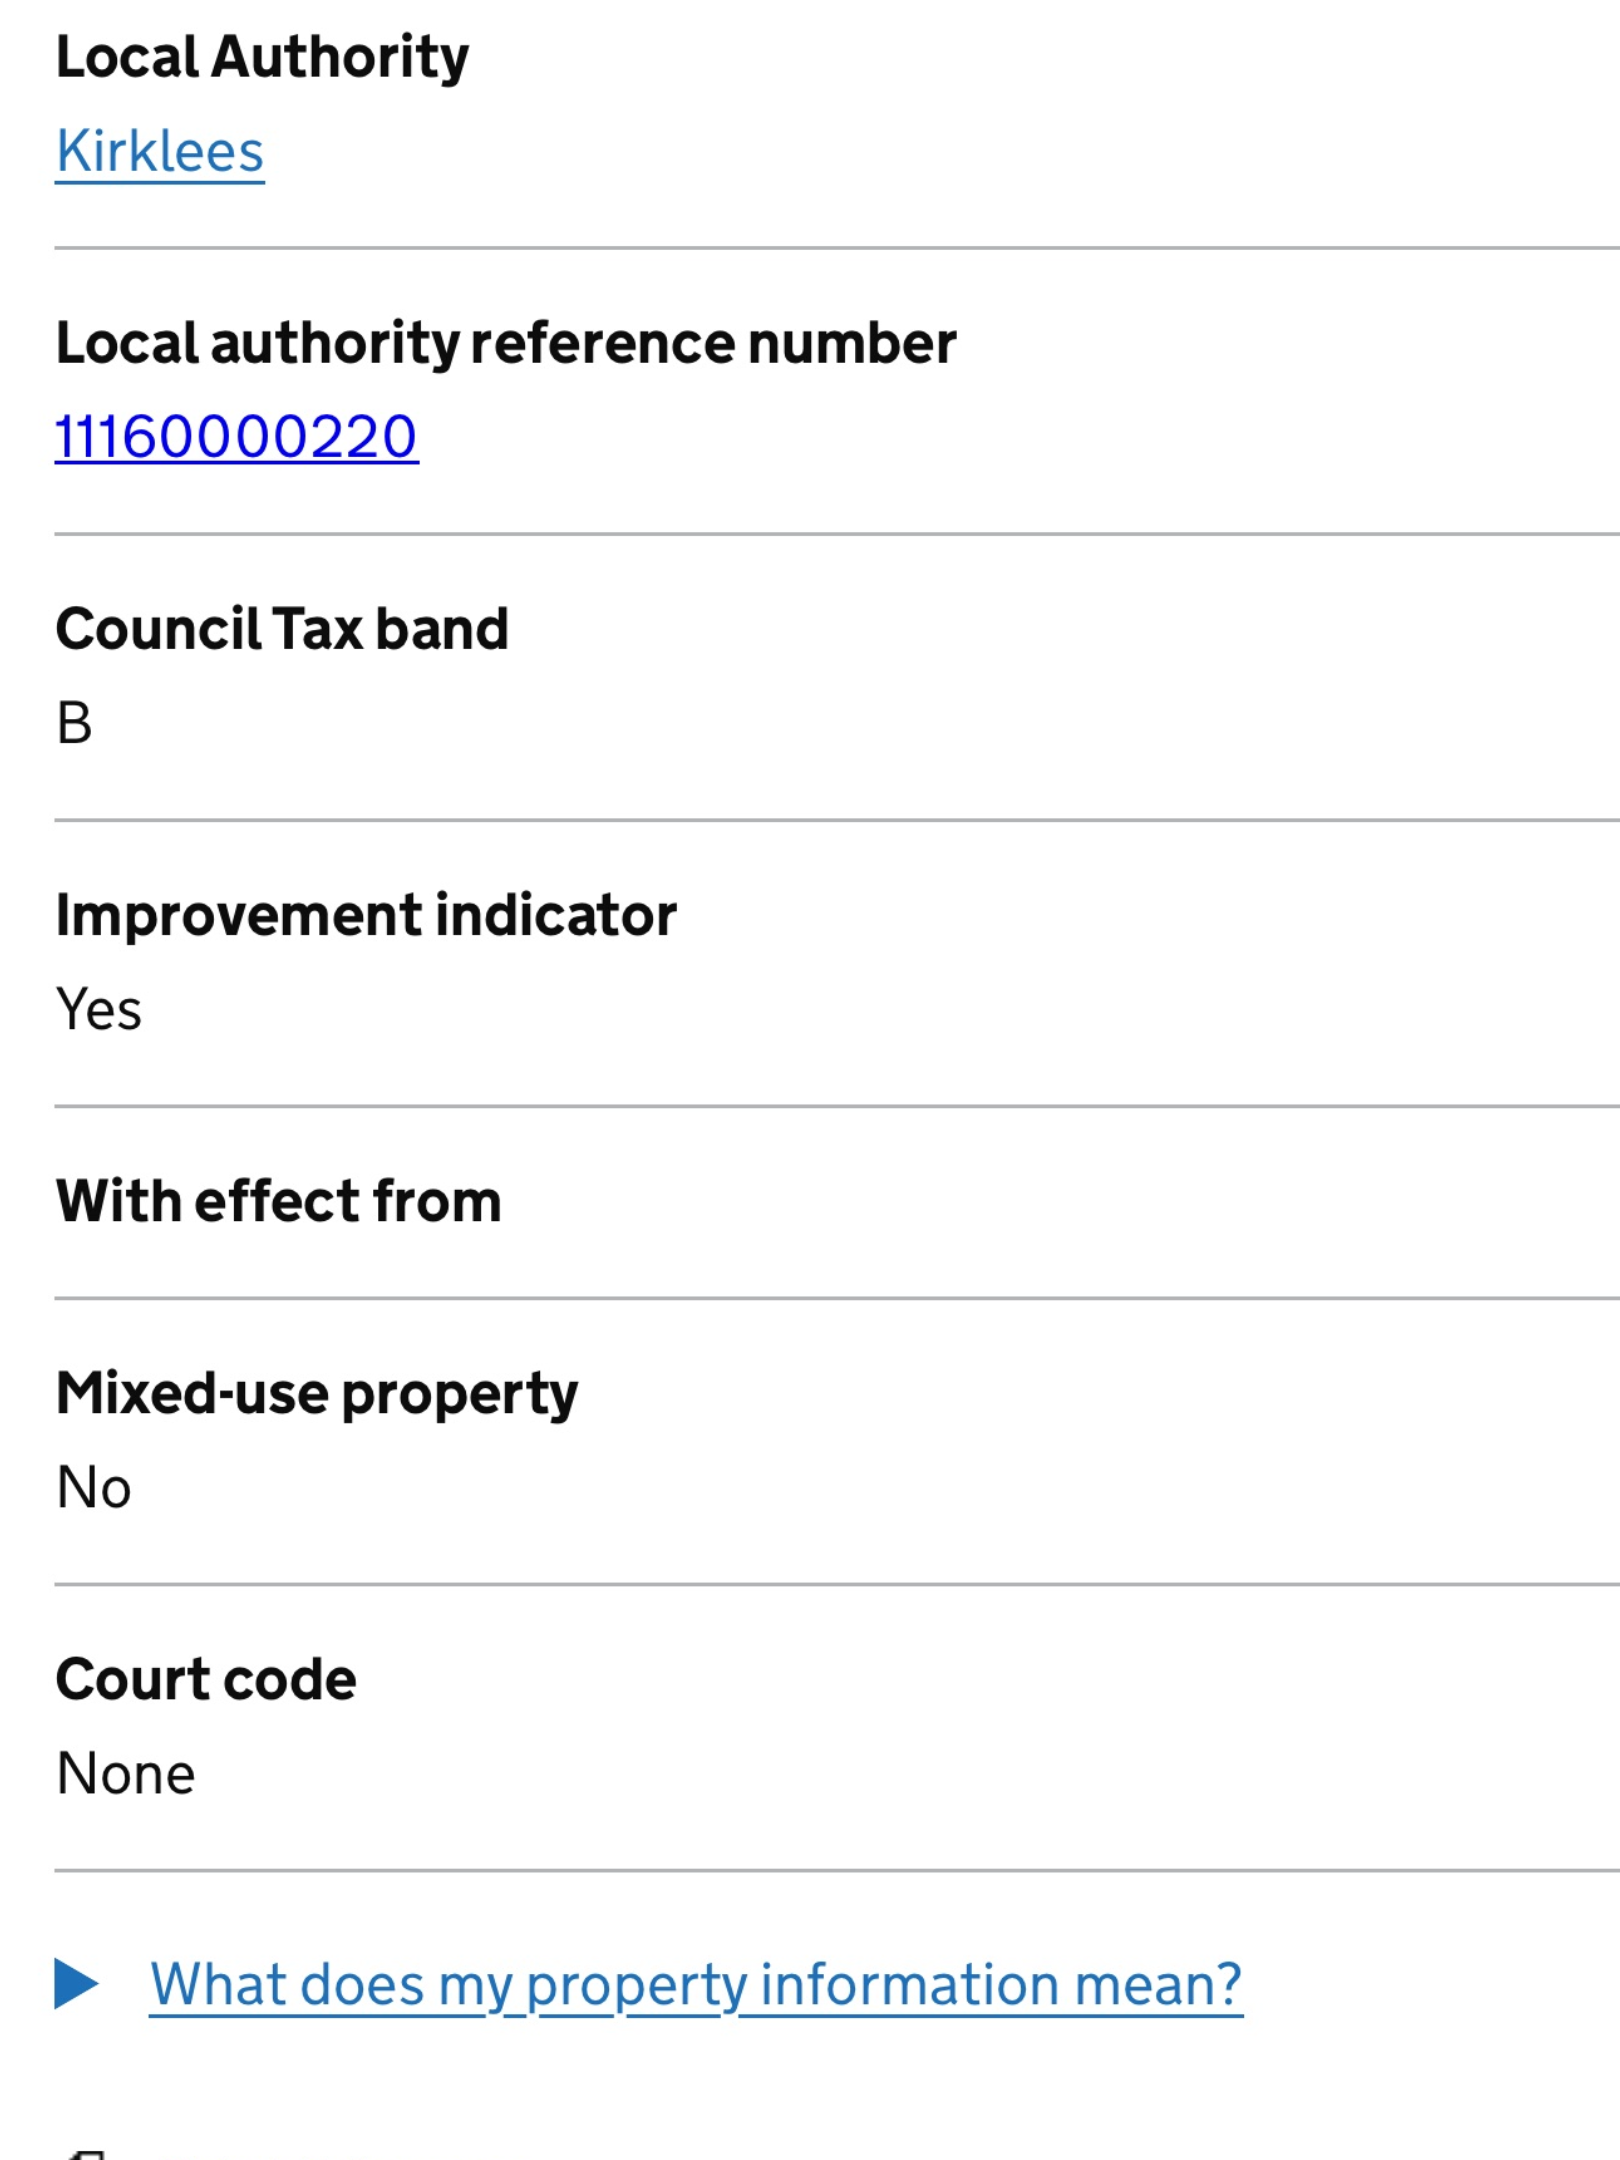Screen dimensions: 1620x2160
Task: Open the Kirklees local authority link
Action: tap(160, 152)
